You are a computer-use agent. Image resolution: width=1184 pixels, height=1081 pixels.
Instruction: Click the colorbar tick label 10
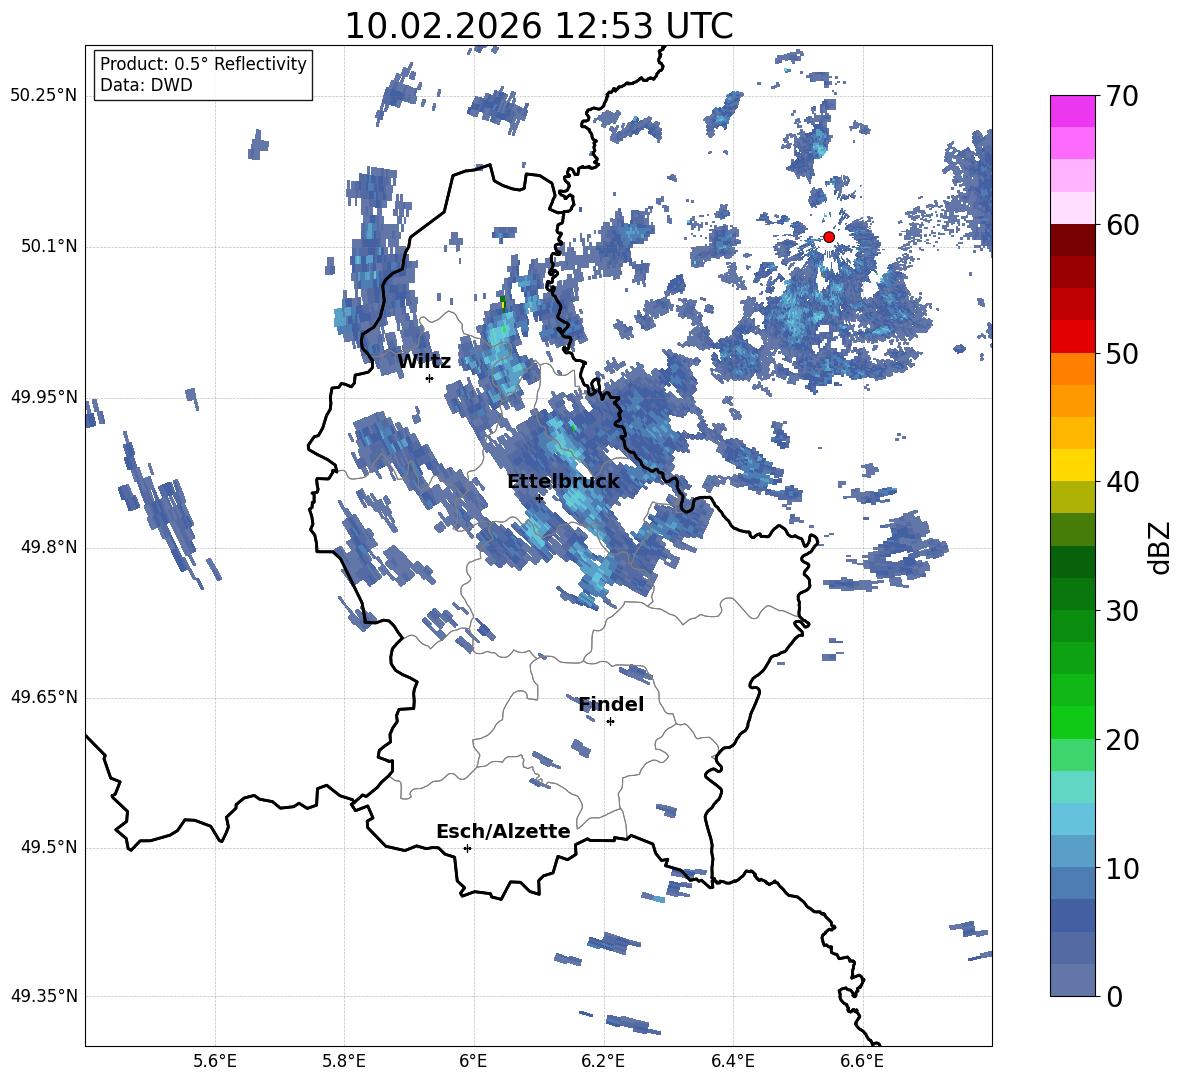pyautogui.click(x=1121, y=868)
